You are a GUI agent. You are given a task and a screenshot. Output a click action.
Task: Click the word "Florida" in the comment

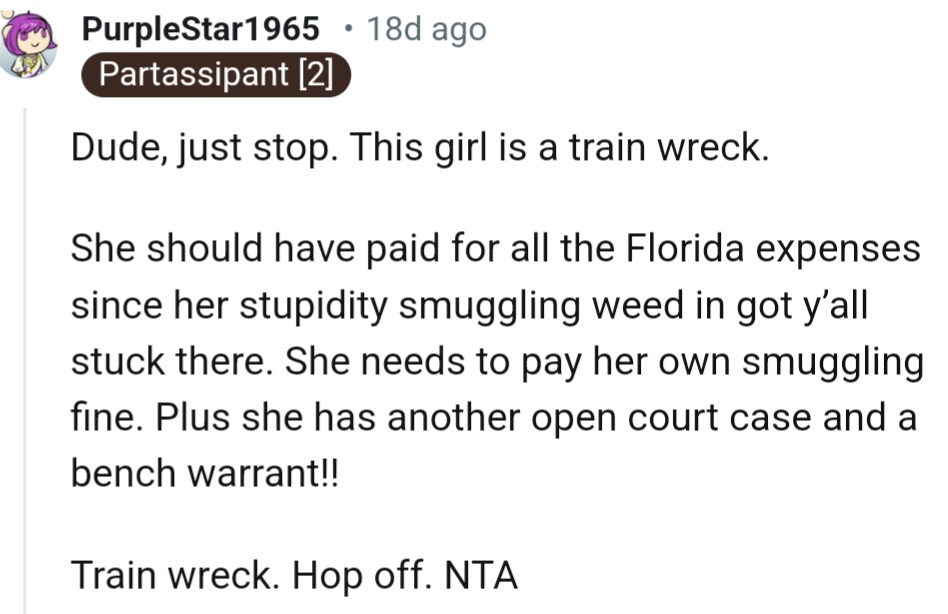[684, 248]
